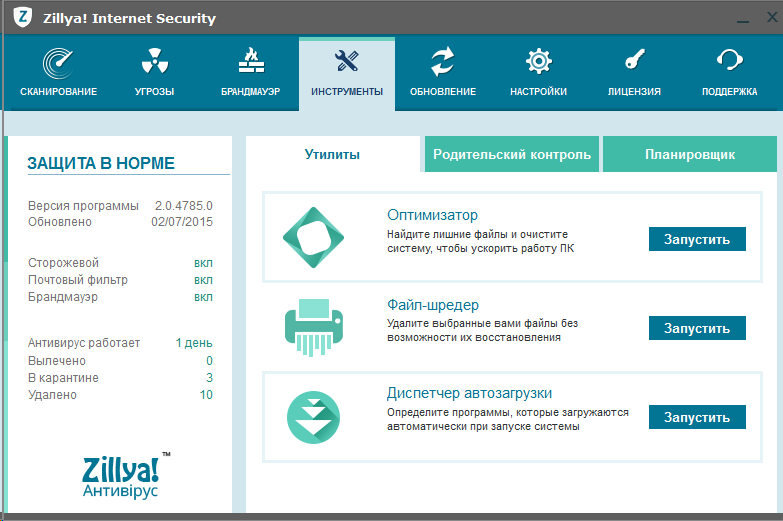Click the Zillya! Антивірус logo
This screenshot has width=783, height=521.
124,476
